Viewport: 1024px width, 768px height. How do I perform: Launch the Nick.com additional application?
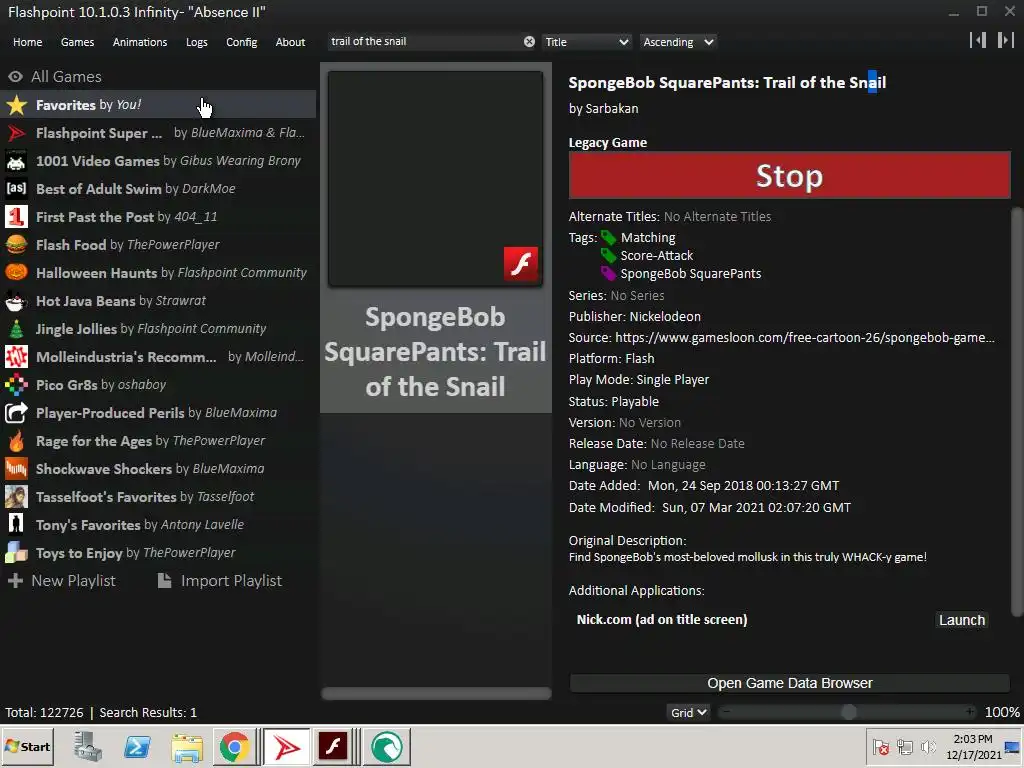coord(961,620)
